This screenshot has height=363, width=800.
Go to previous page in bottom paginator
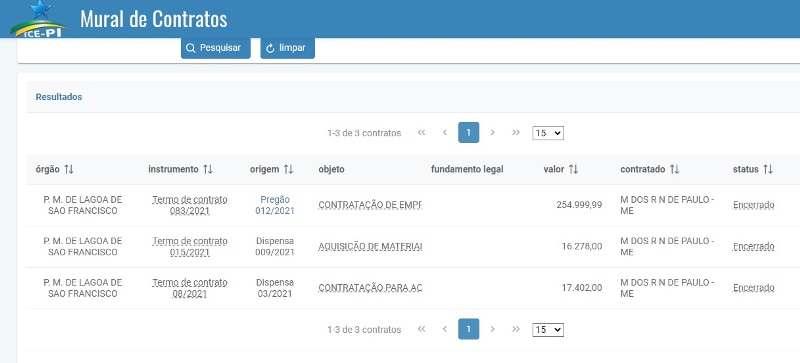[445, 329]
